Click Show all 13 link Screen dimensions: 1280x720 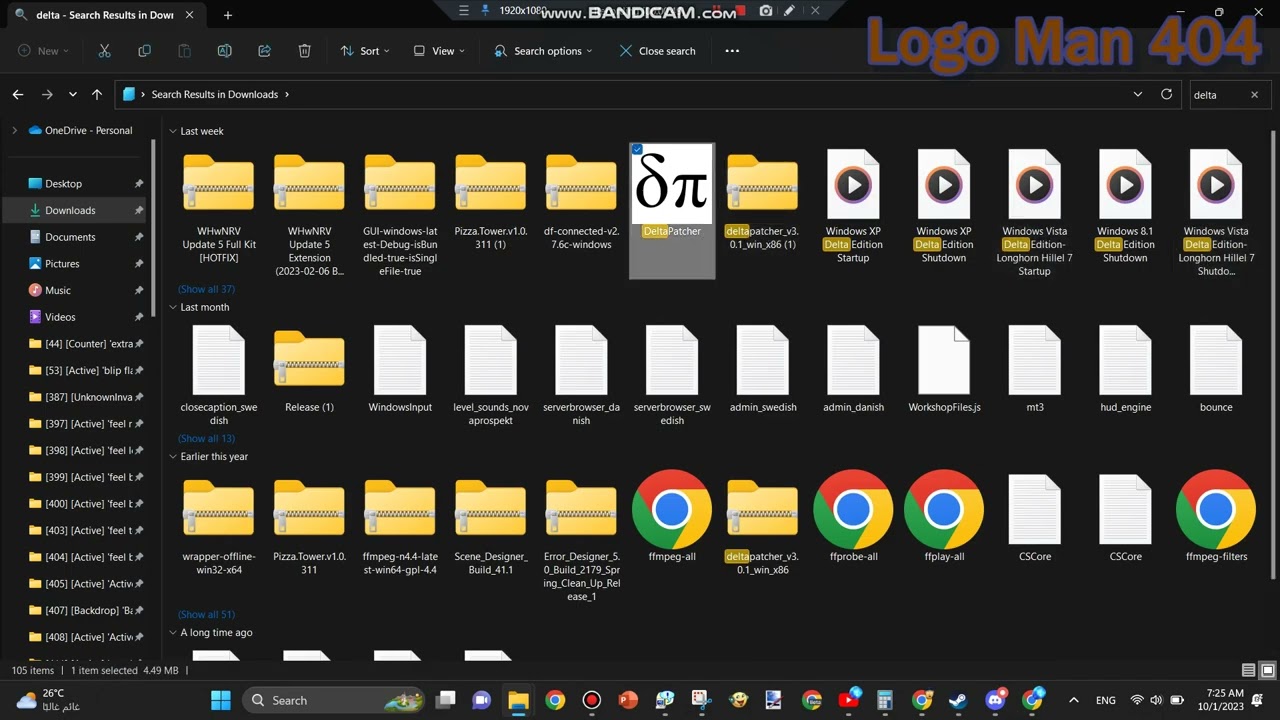coord(206,438)
